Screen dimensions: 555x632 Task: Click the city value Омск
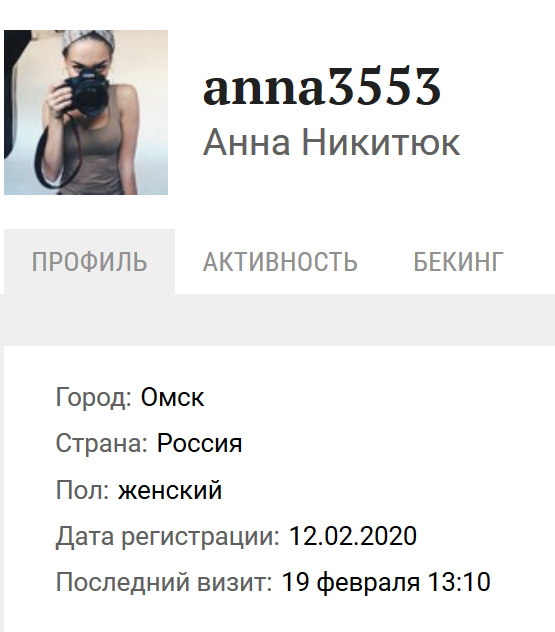[172, 397]
